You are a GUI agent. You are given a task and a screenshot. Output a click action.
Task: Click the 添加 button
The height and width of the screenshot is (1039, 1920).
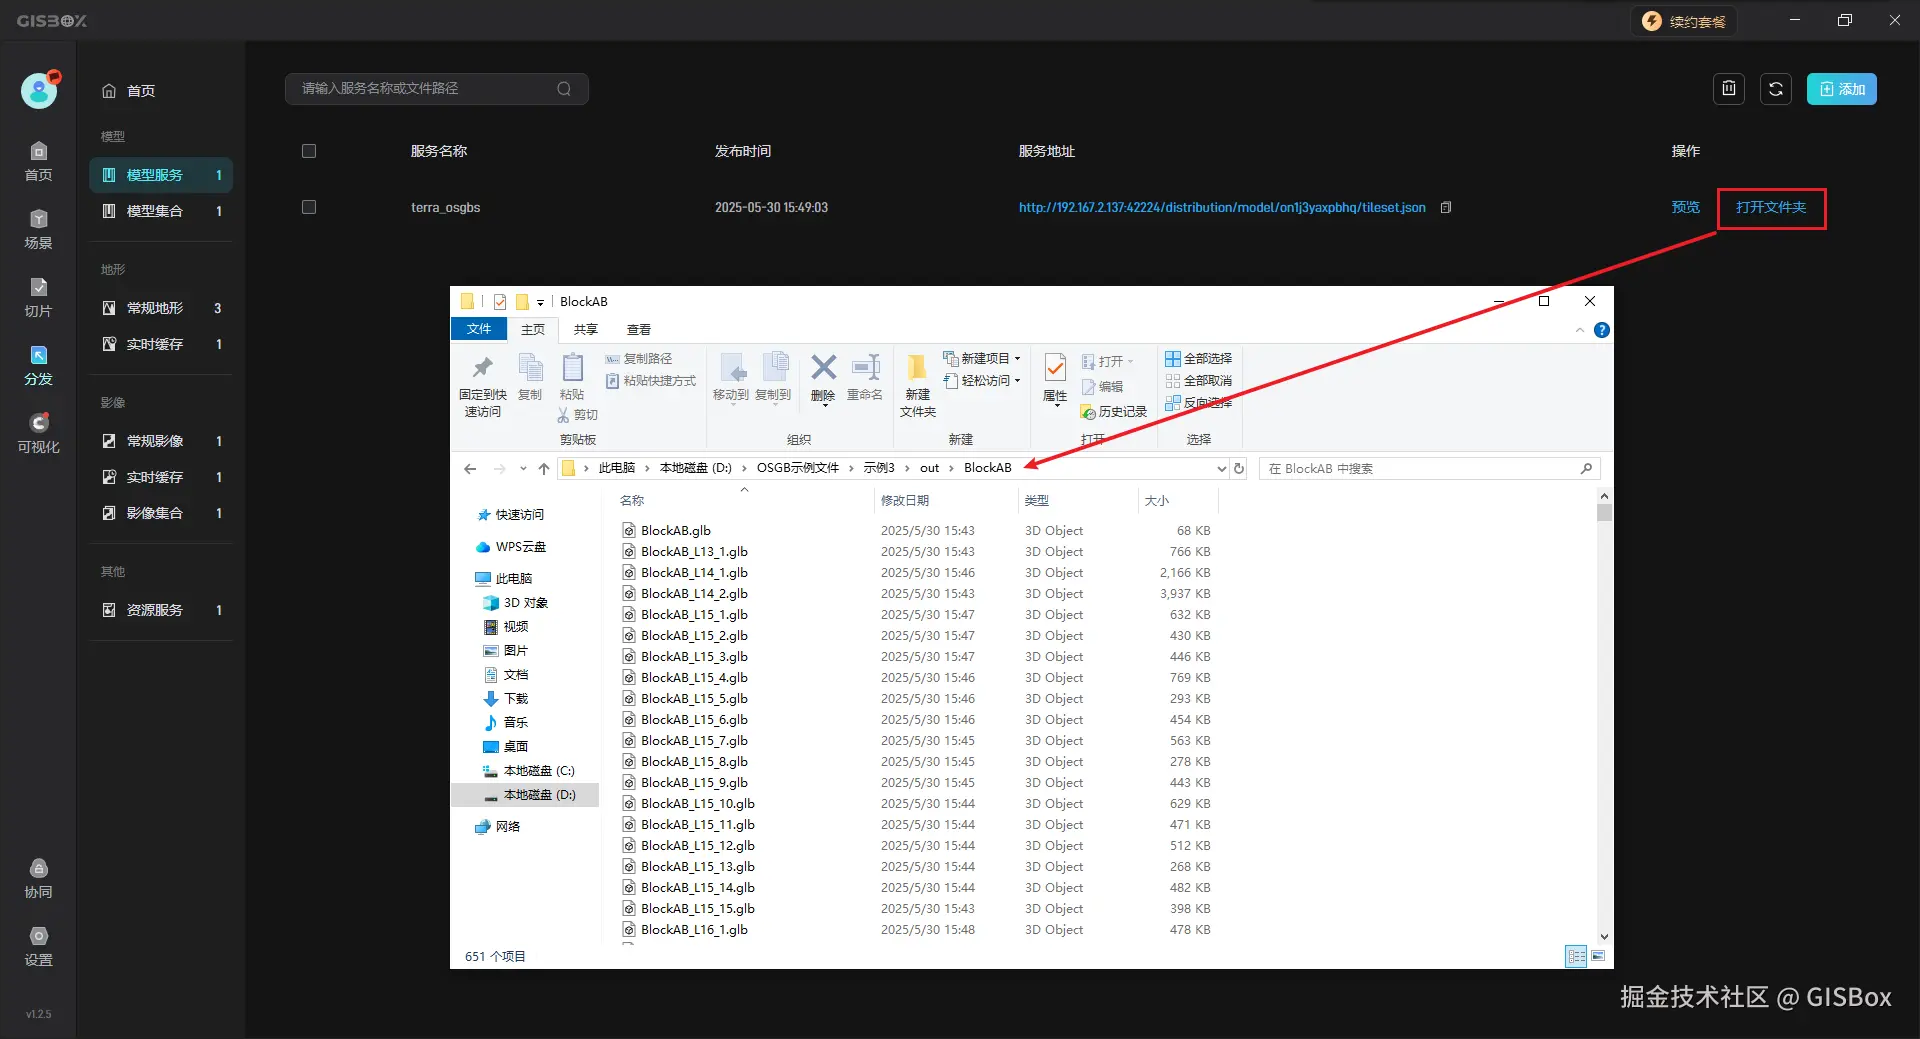[1841, 89]
